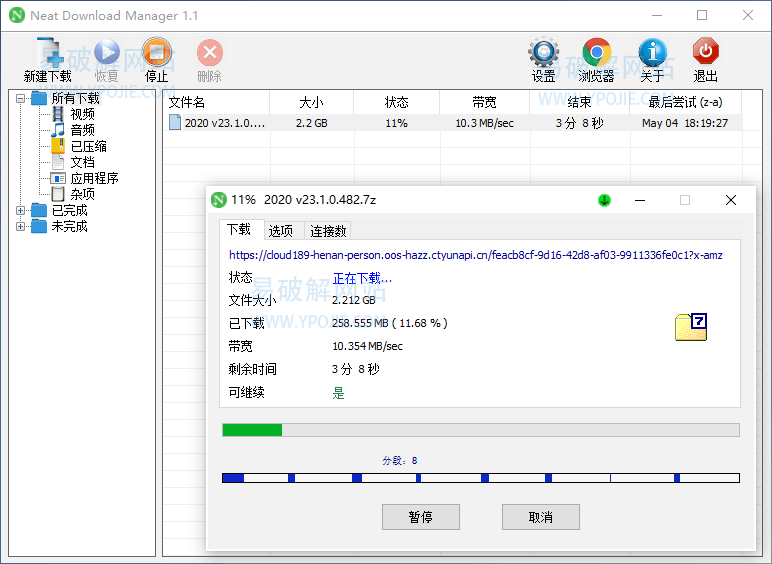Screen dimensions: 772x564
Task: Open 关于 about info icon
Action: tap(652, 52)
